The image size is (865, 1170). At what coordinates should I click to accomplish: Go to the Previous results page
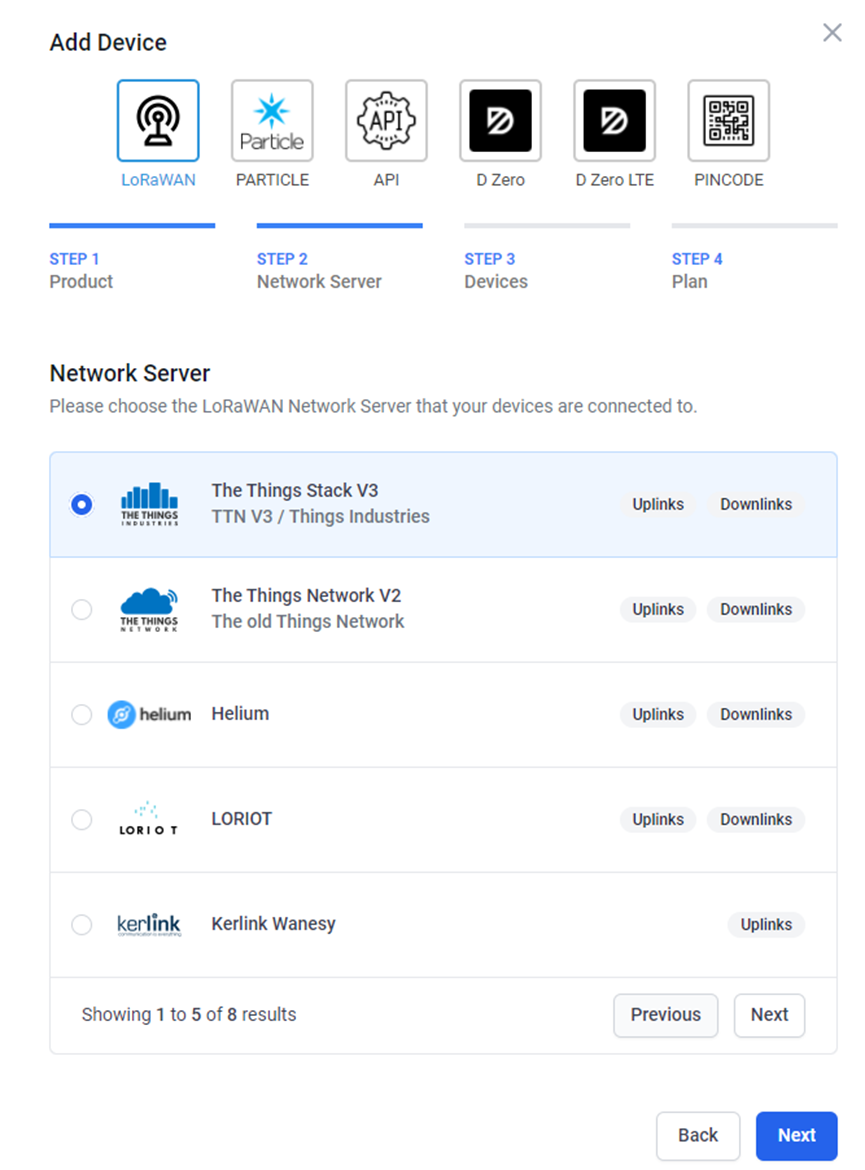(x=666, y=1015)
